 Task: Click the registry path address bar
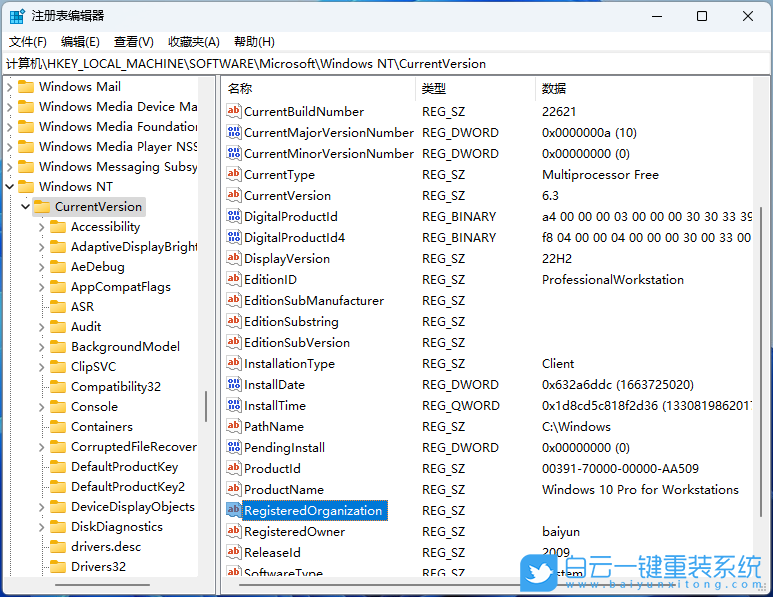[386, 64]
